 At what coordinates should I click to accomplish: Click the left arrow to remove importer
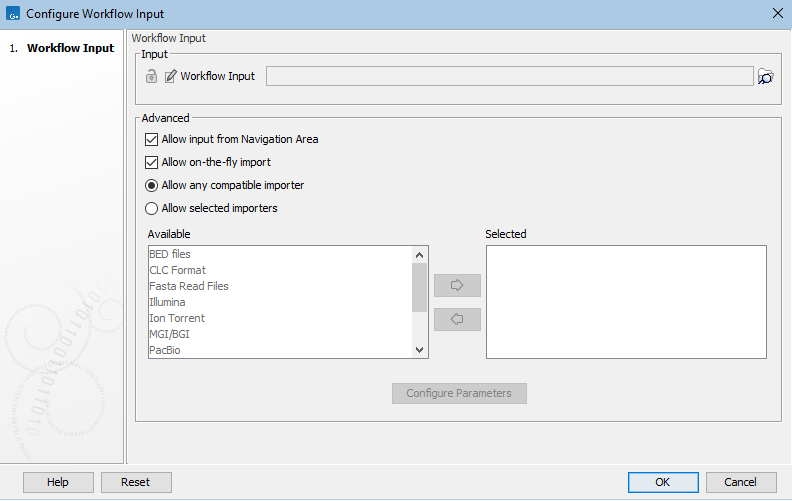[x=457, y=319]
